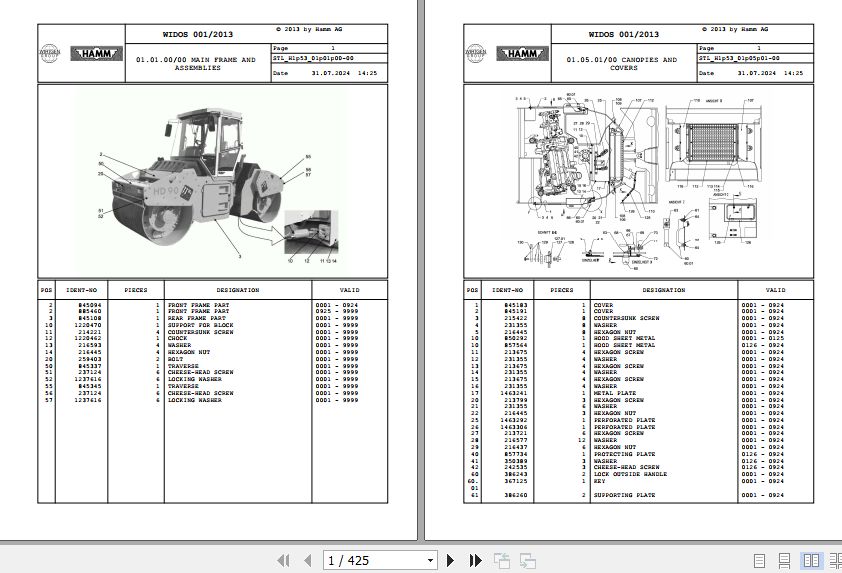842x573 pixels.
Task: Click the previous view navigation icon
Action: point(502,561)
